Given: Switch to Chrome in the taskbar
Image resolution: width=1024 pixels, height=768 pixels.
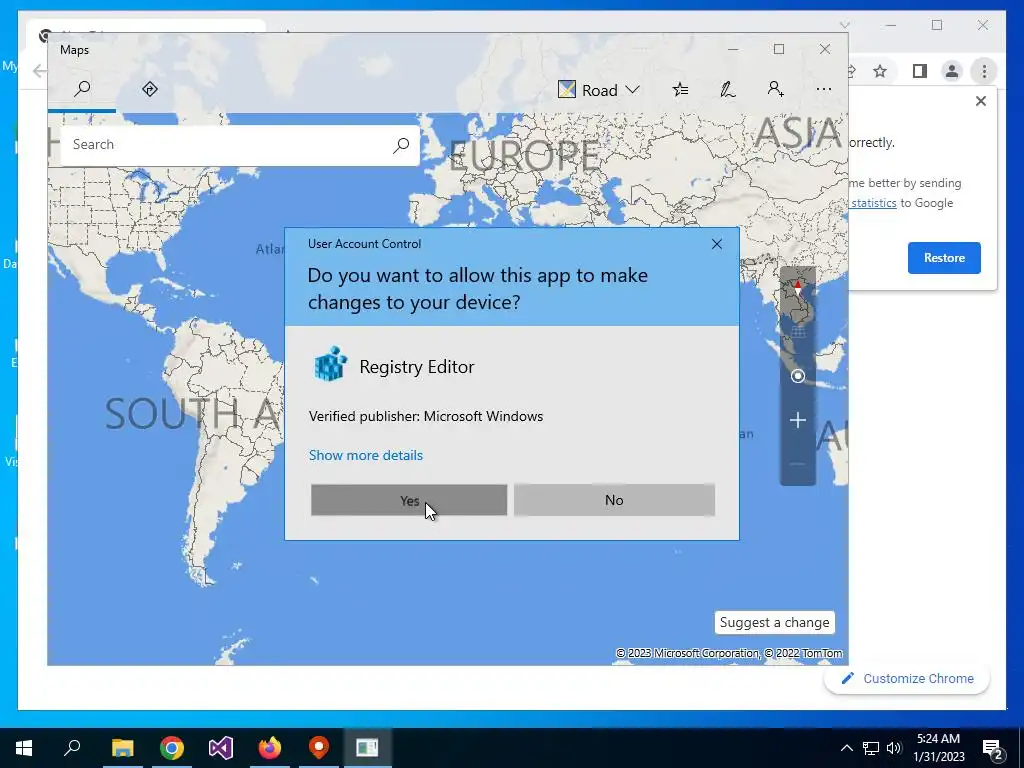Looking at the screenshot, I should [172, 748].
